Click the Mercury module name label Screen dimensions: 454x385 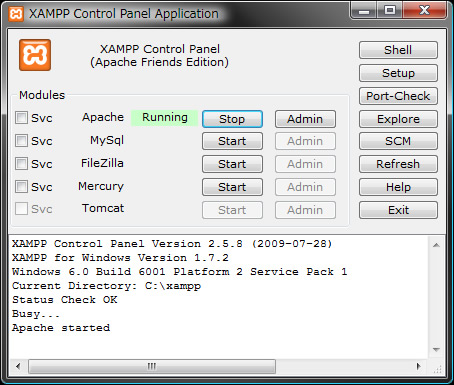point(101,186)
